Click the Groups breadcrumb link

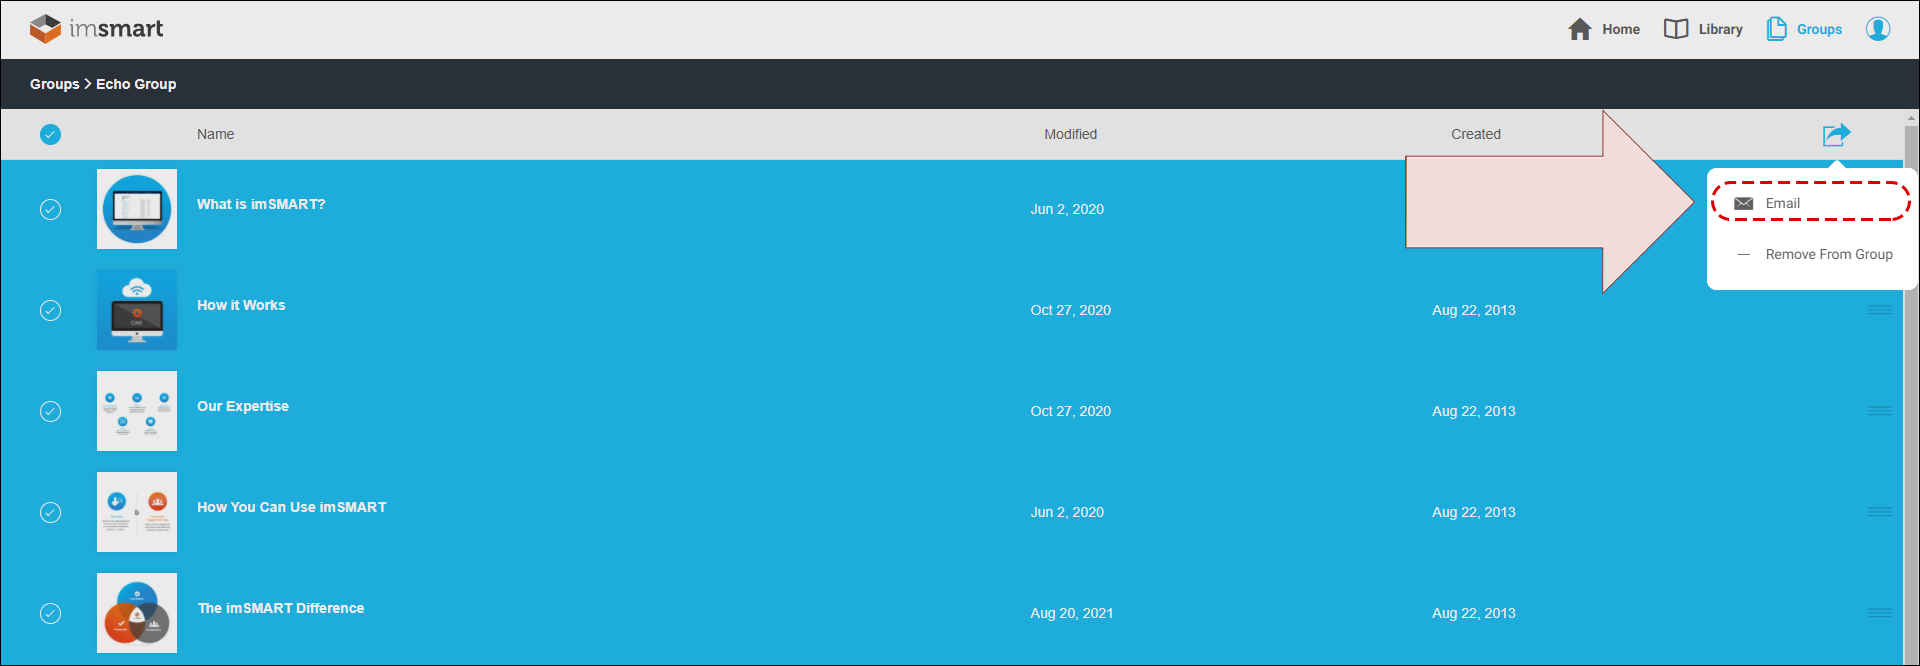tap(54, 84)
